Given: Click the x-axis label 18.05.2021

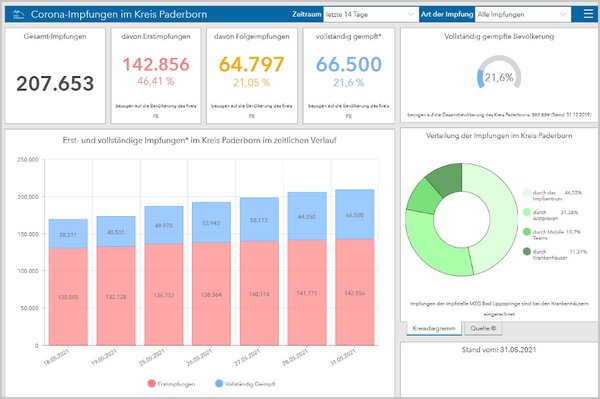Looking at the screenshot, I should point(57,357).
